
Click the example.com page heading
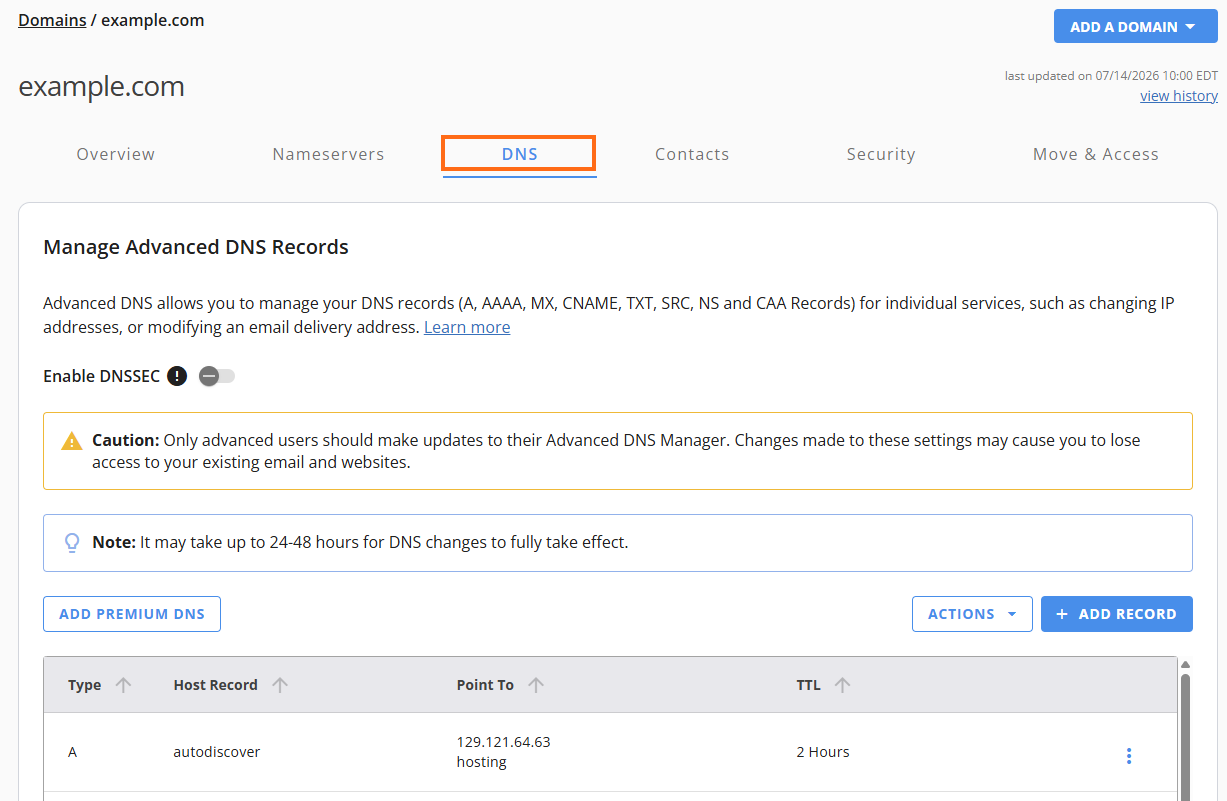pos(101,87)
